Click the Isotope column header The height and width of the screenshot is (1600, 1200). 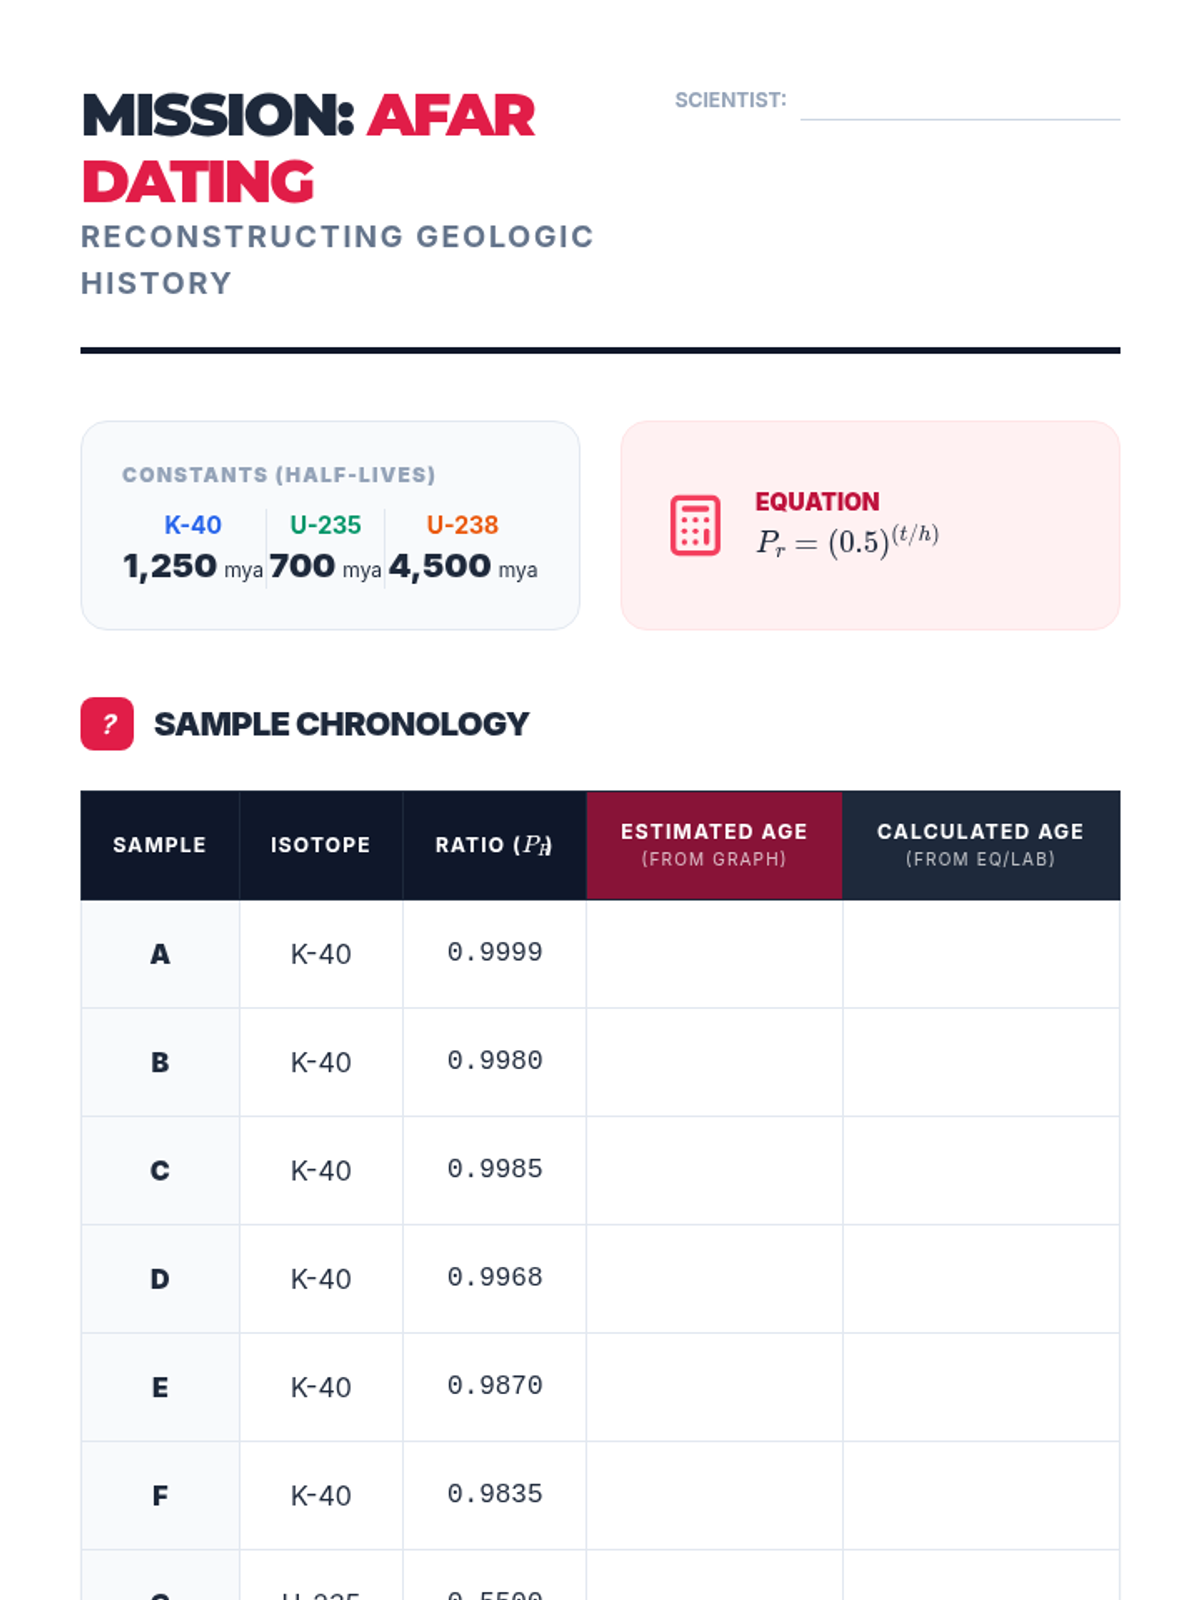click(320, 845)
